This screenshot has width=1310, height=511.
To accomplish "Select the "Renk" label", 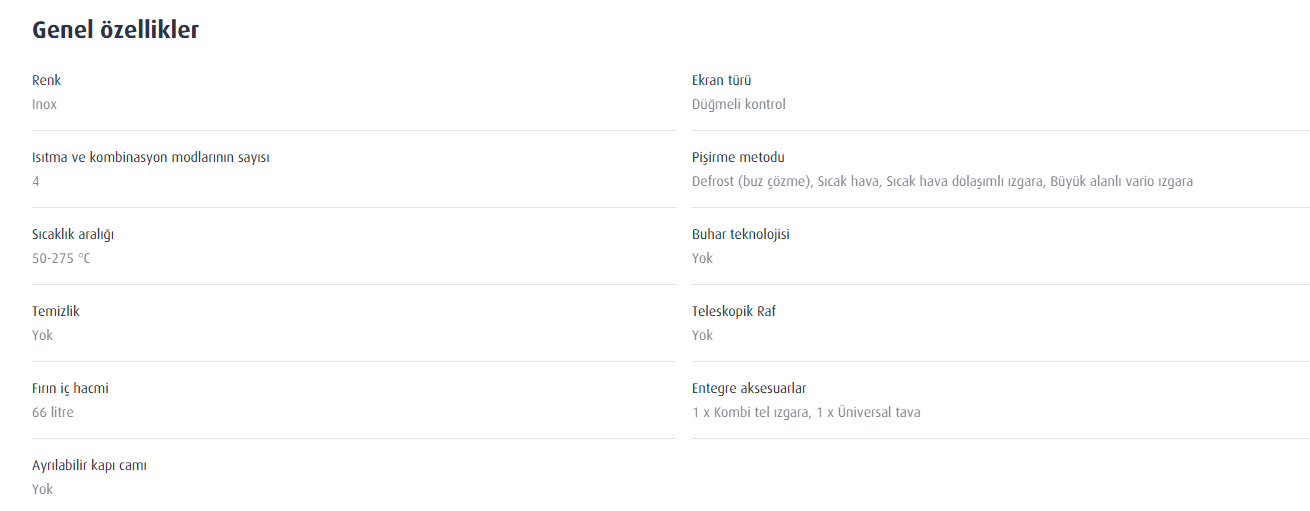I will (x=46, y=80).
